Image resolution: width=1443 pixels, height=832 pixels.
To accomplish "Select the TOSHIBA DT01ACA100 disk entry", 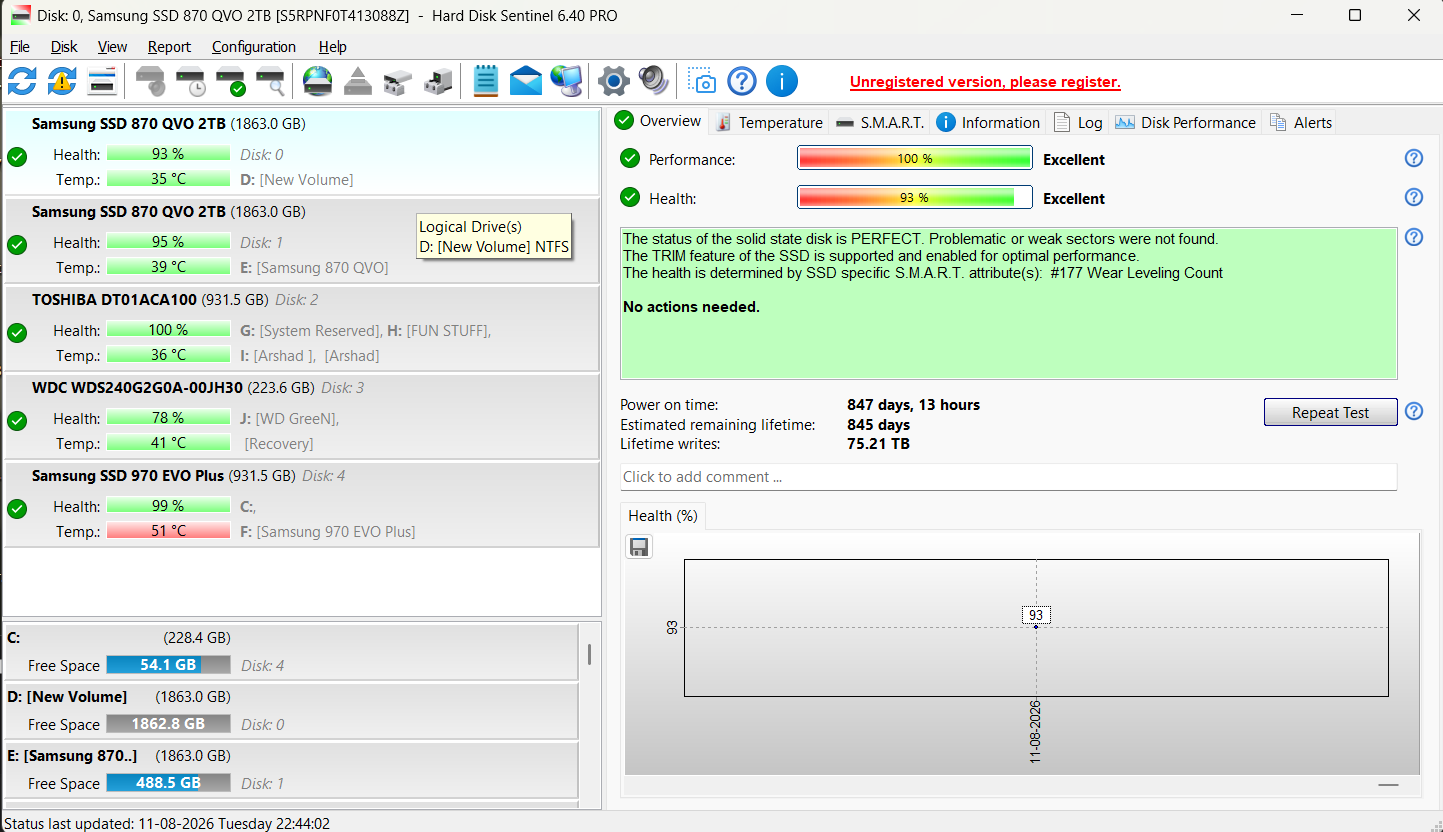I will pyautogui.click(x=302, y=328).
